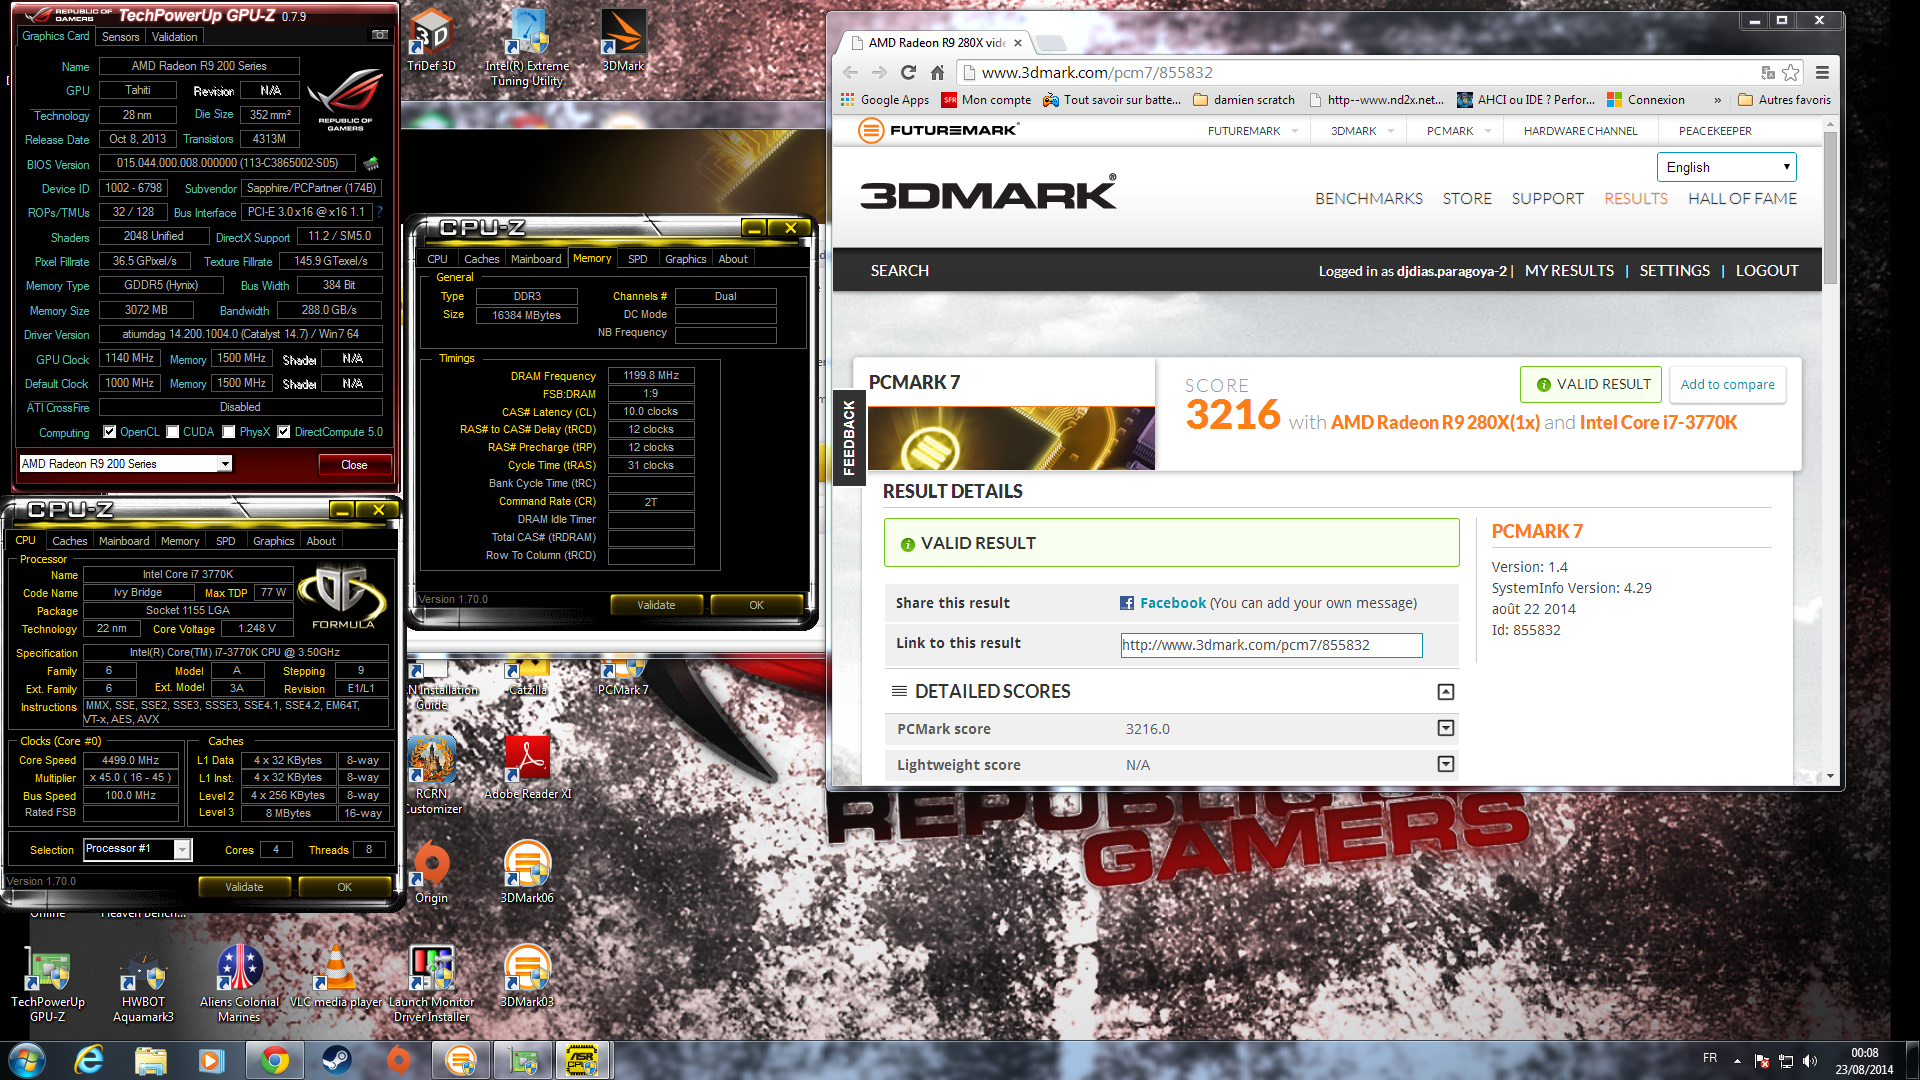Bookmark this page with the star icon
The image size is (1920, 1080).
click(1791, 72)
